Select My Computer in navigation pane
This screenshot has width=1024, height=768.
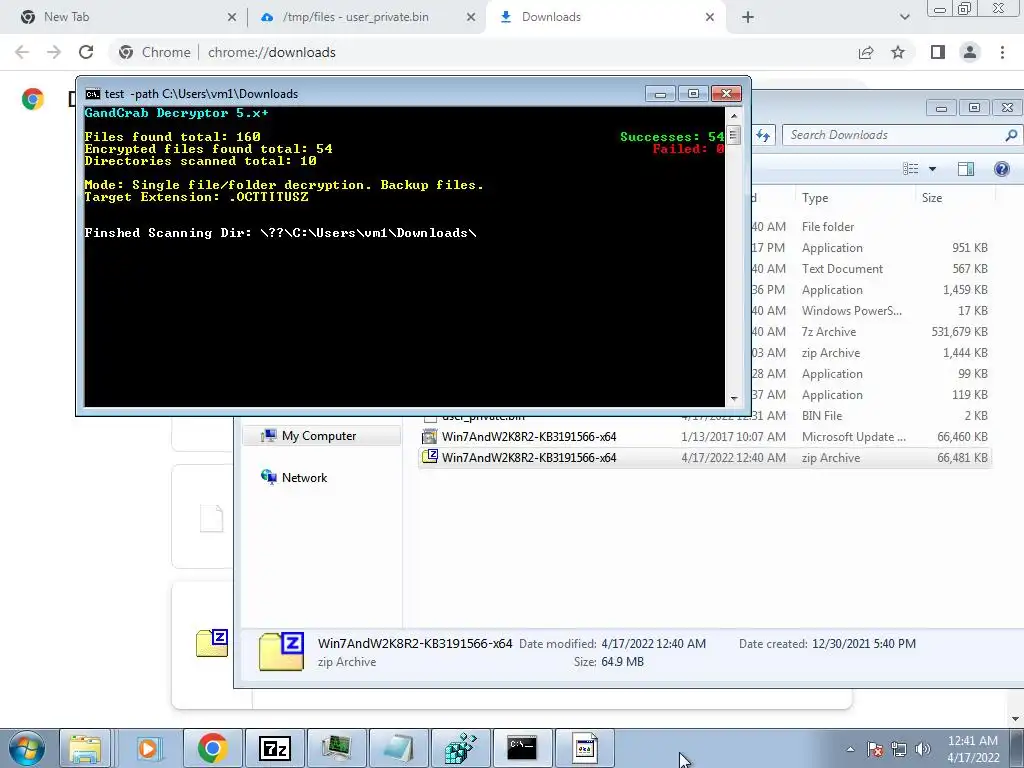(321, 436)
